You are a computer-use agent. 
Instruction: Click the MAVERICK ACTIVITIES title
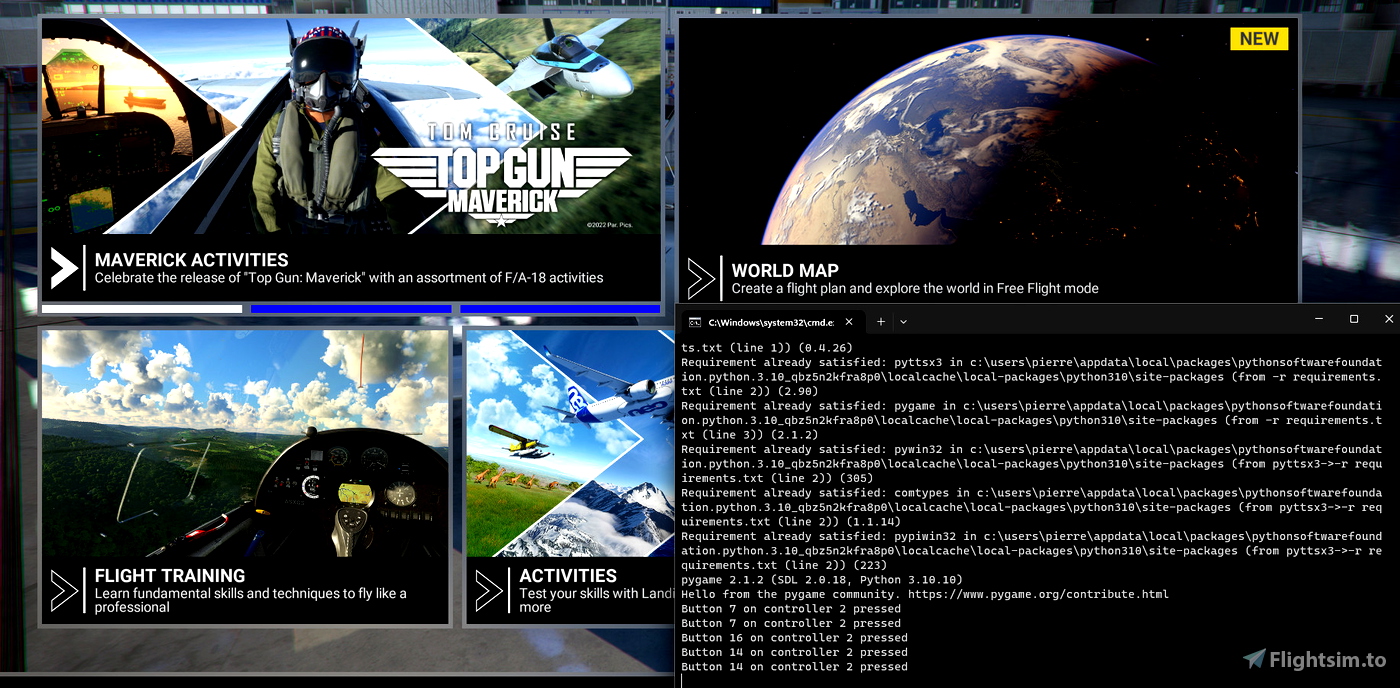point(192,260)
